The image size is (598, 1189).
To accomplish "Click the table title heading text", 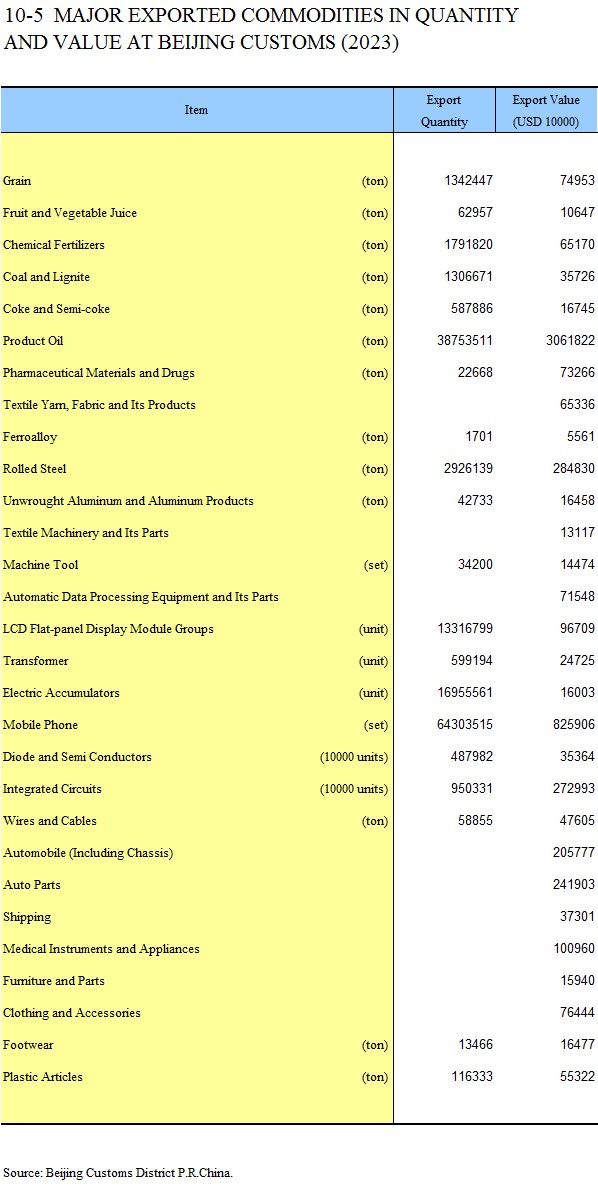I will (261, 28).
